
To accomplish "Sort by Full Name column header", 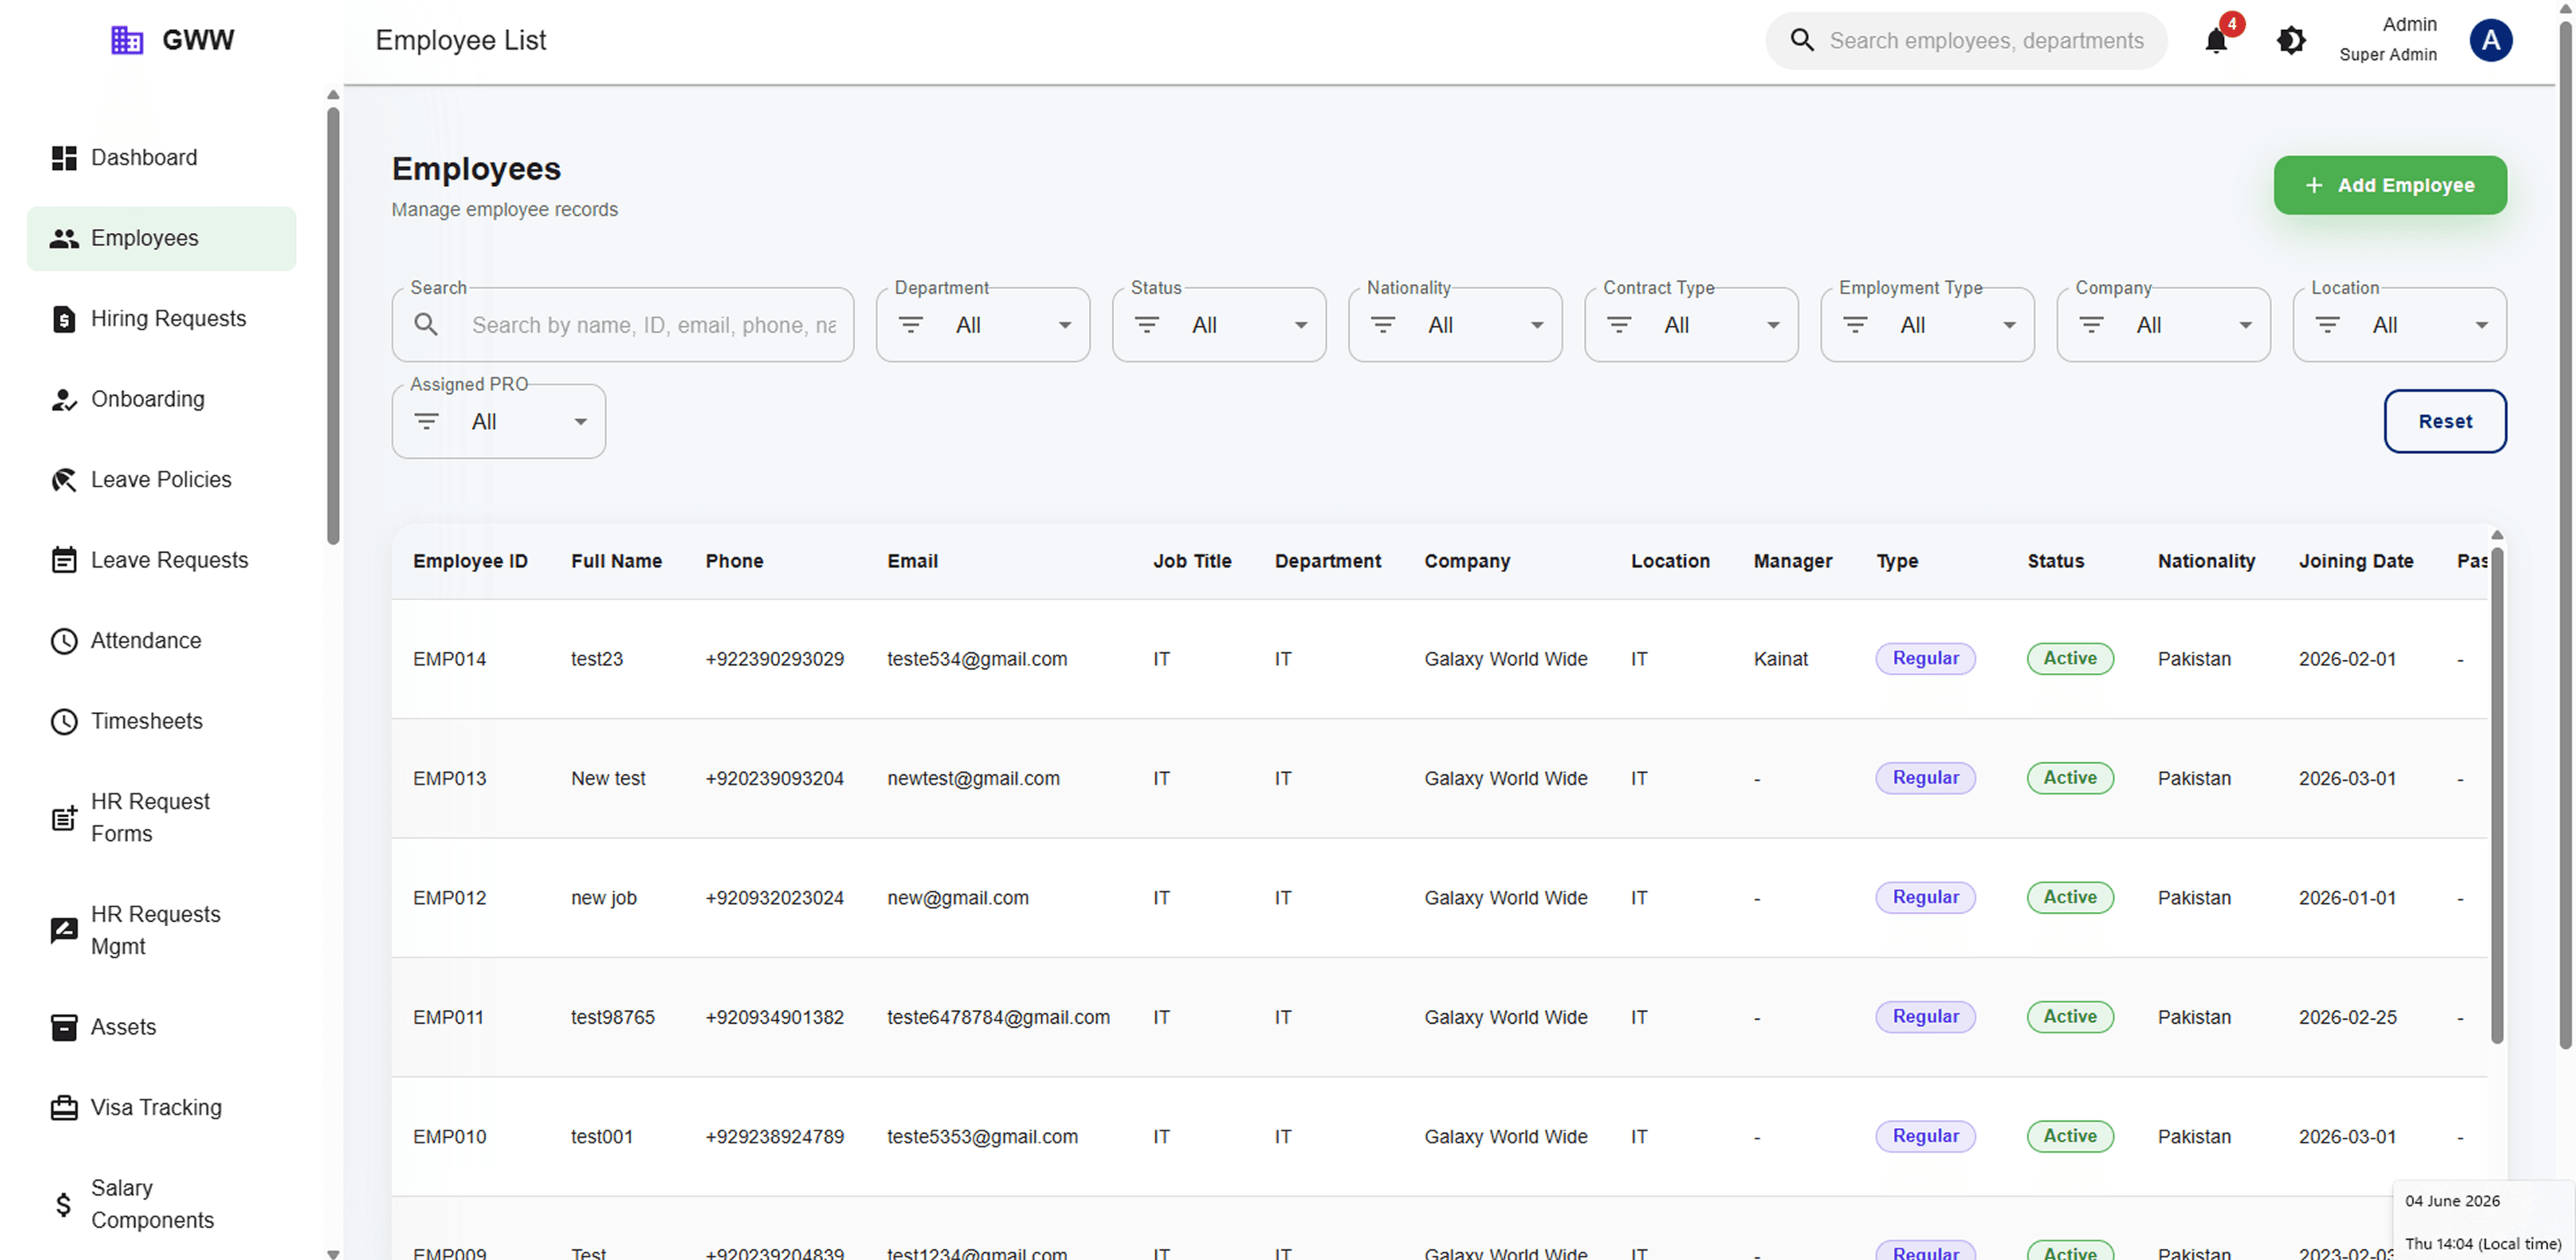I will (x=616, y=561).
